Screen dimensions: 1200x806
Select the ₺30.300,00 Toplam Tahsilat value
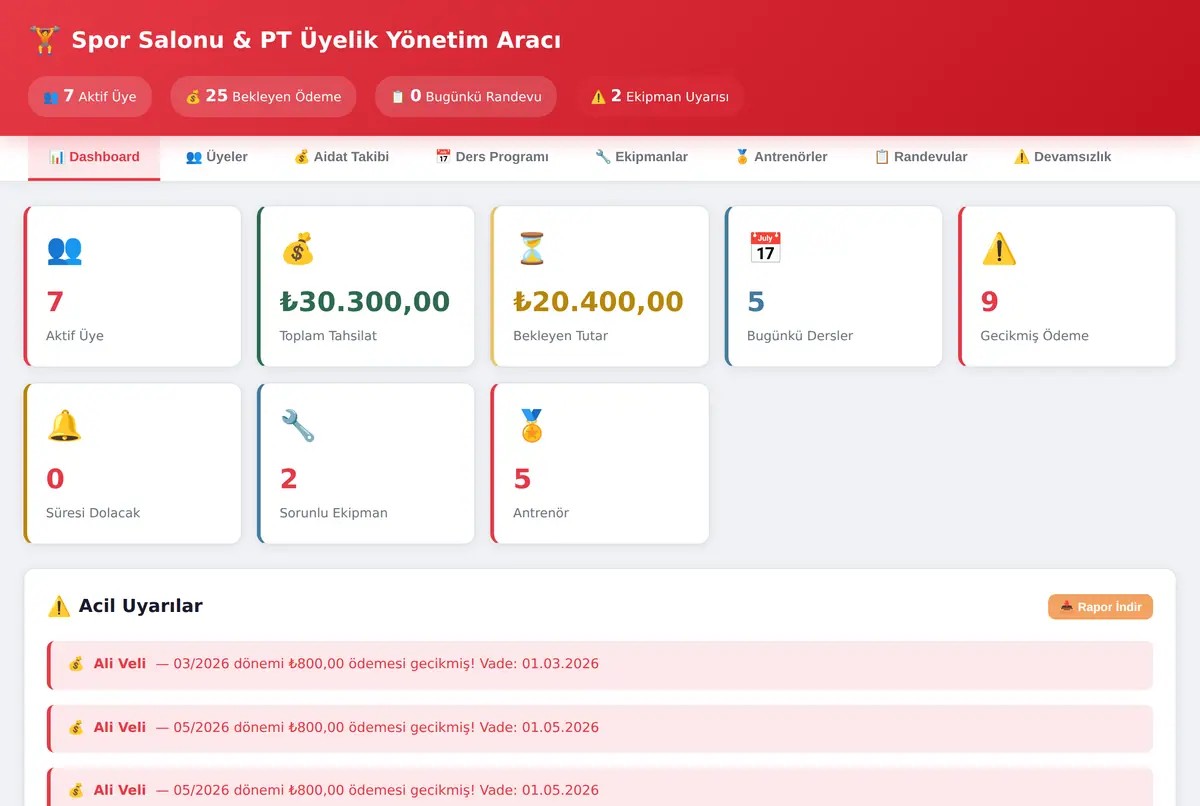point(365,301)
